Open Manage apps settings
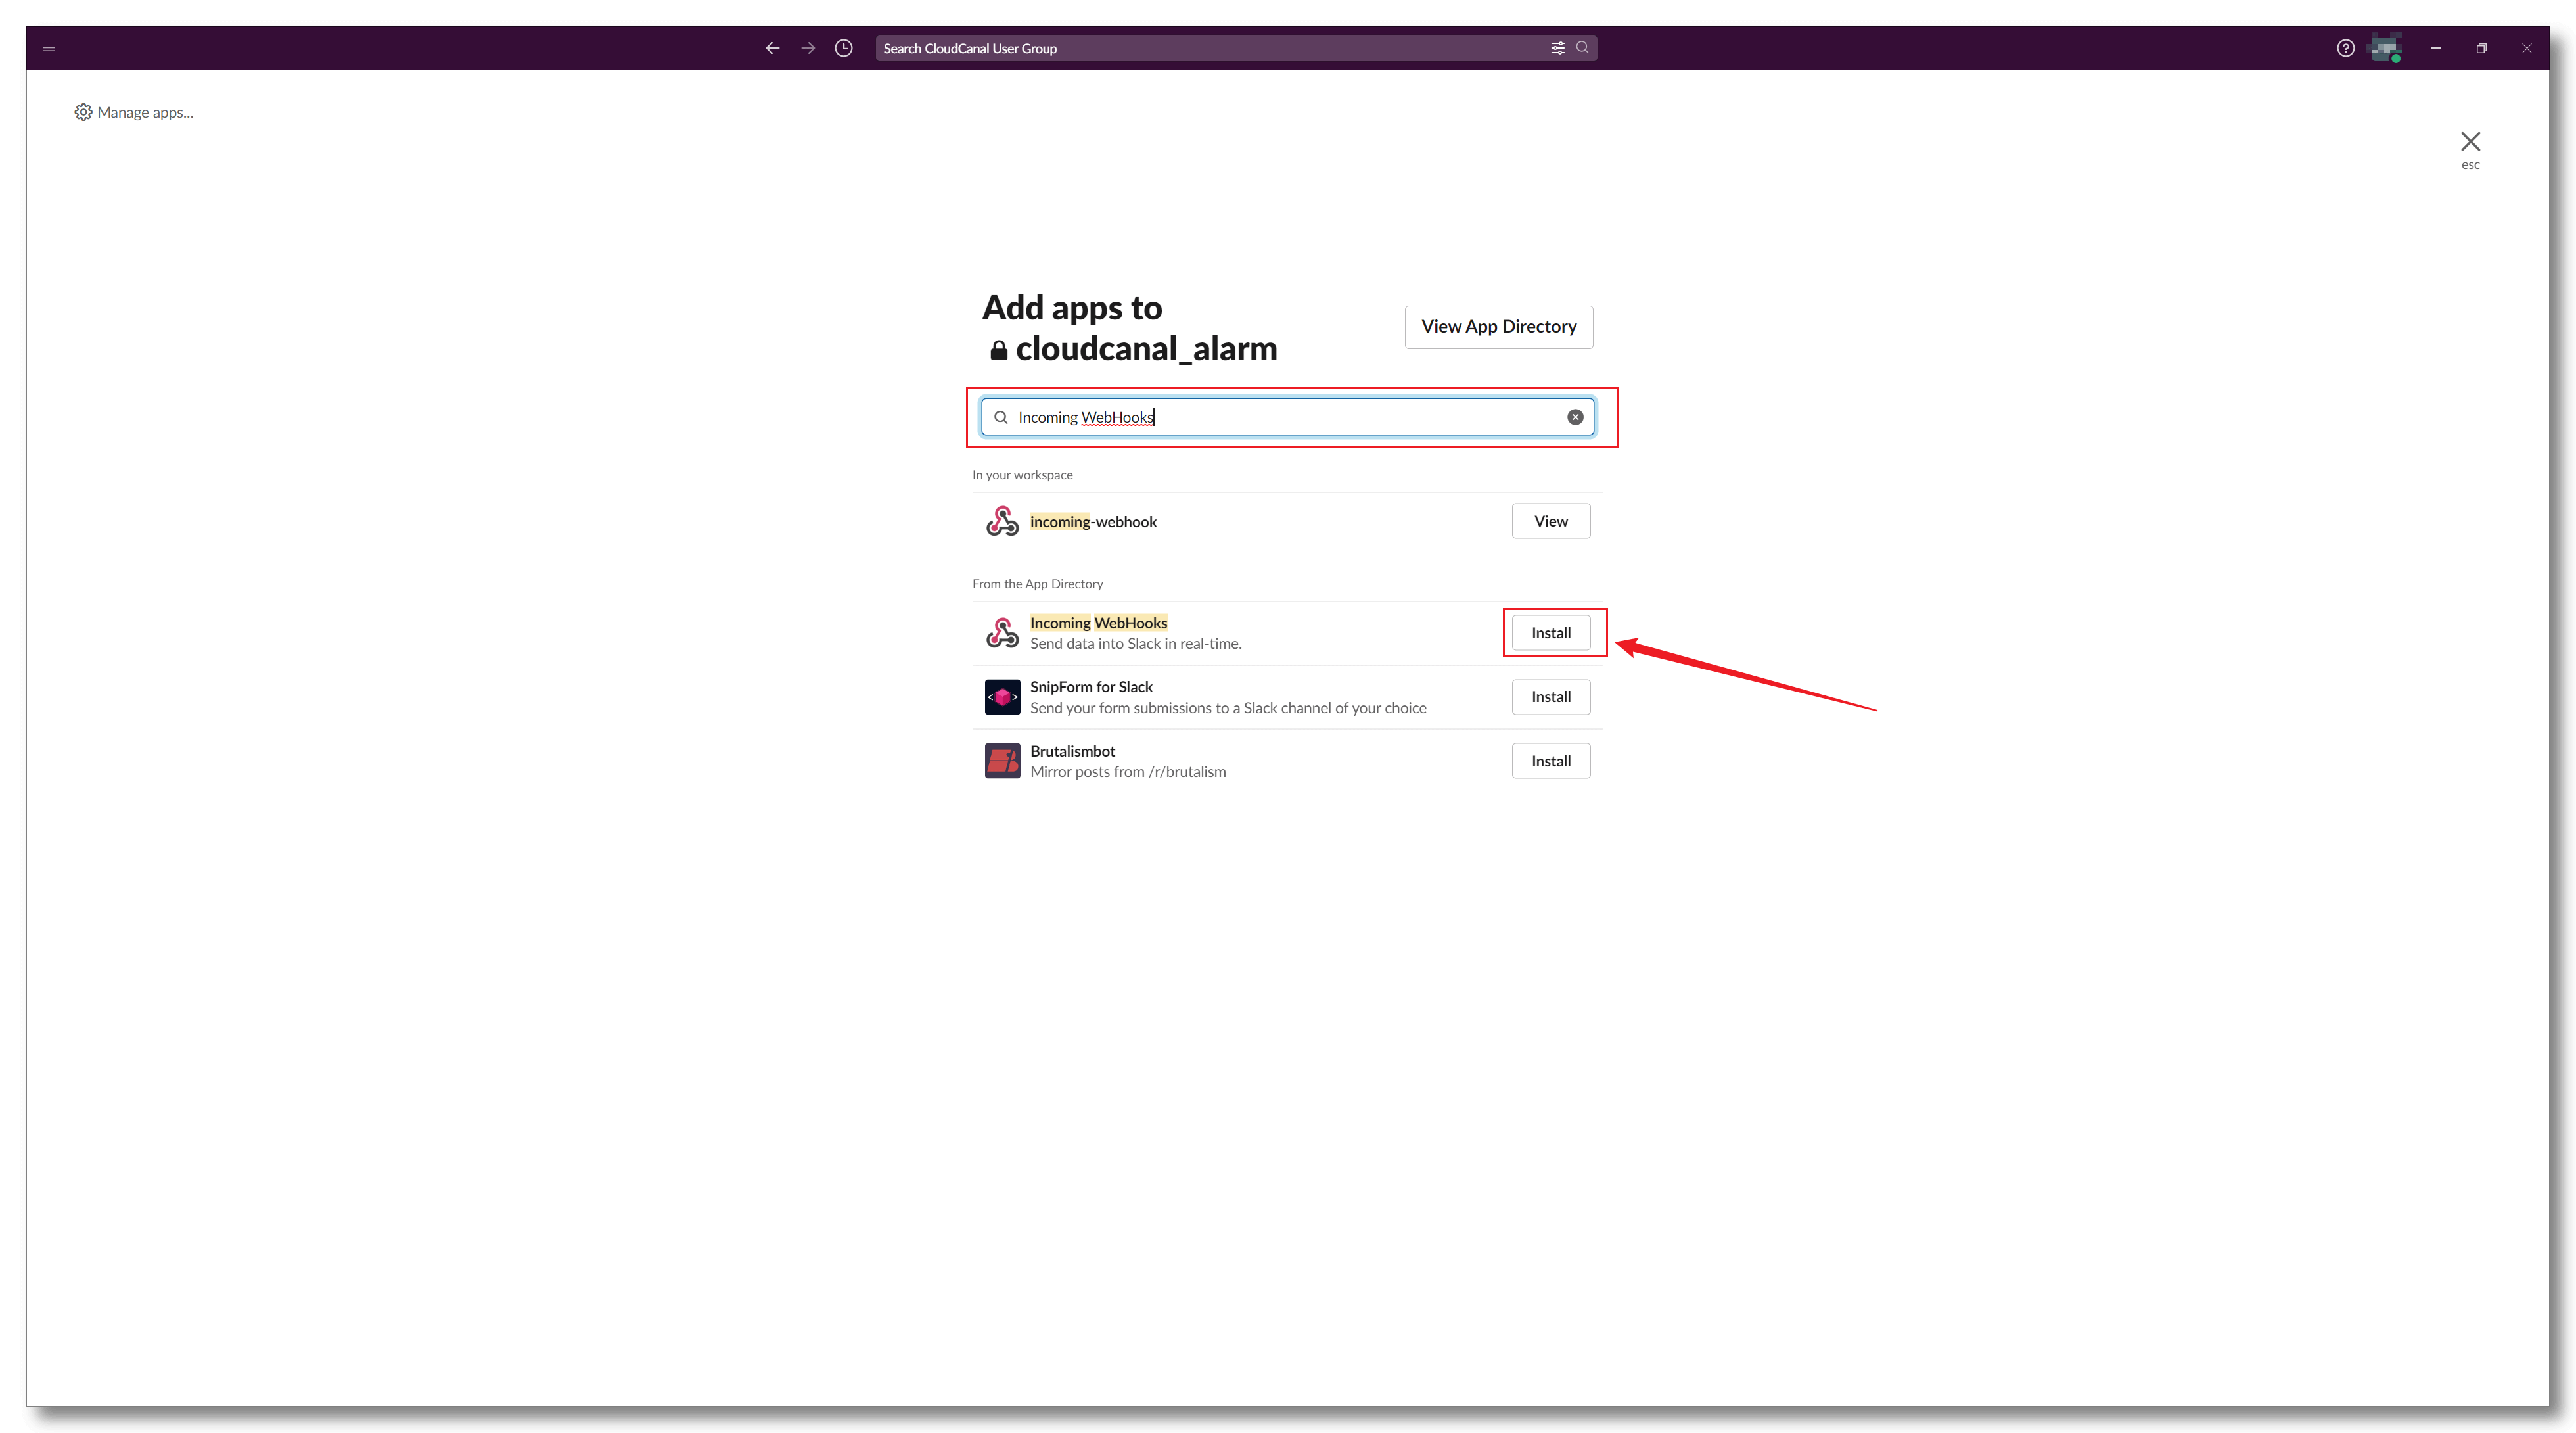This screenshot has width=2576, height=1433. 134,112
